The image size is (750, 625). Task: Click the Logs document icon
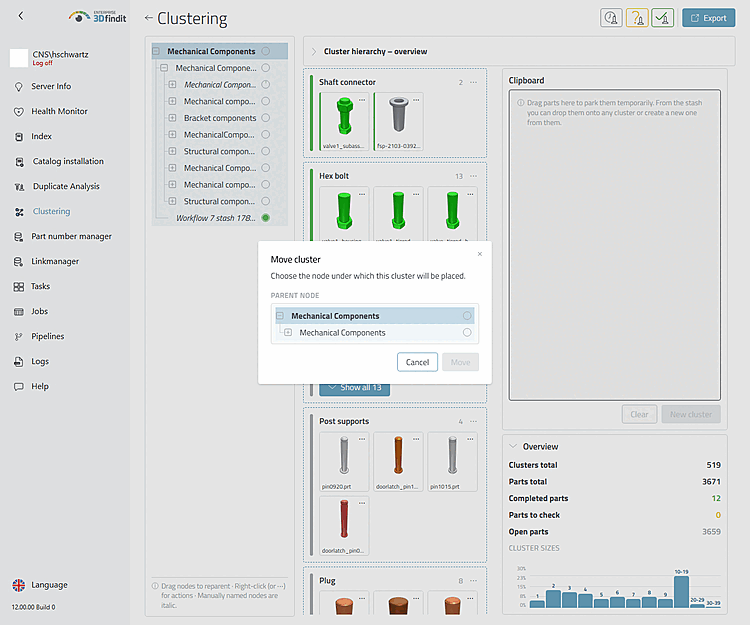[x=19, y=362]
